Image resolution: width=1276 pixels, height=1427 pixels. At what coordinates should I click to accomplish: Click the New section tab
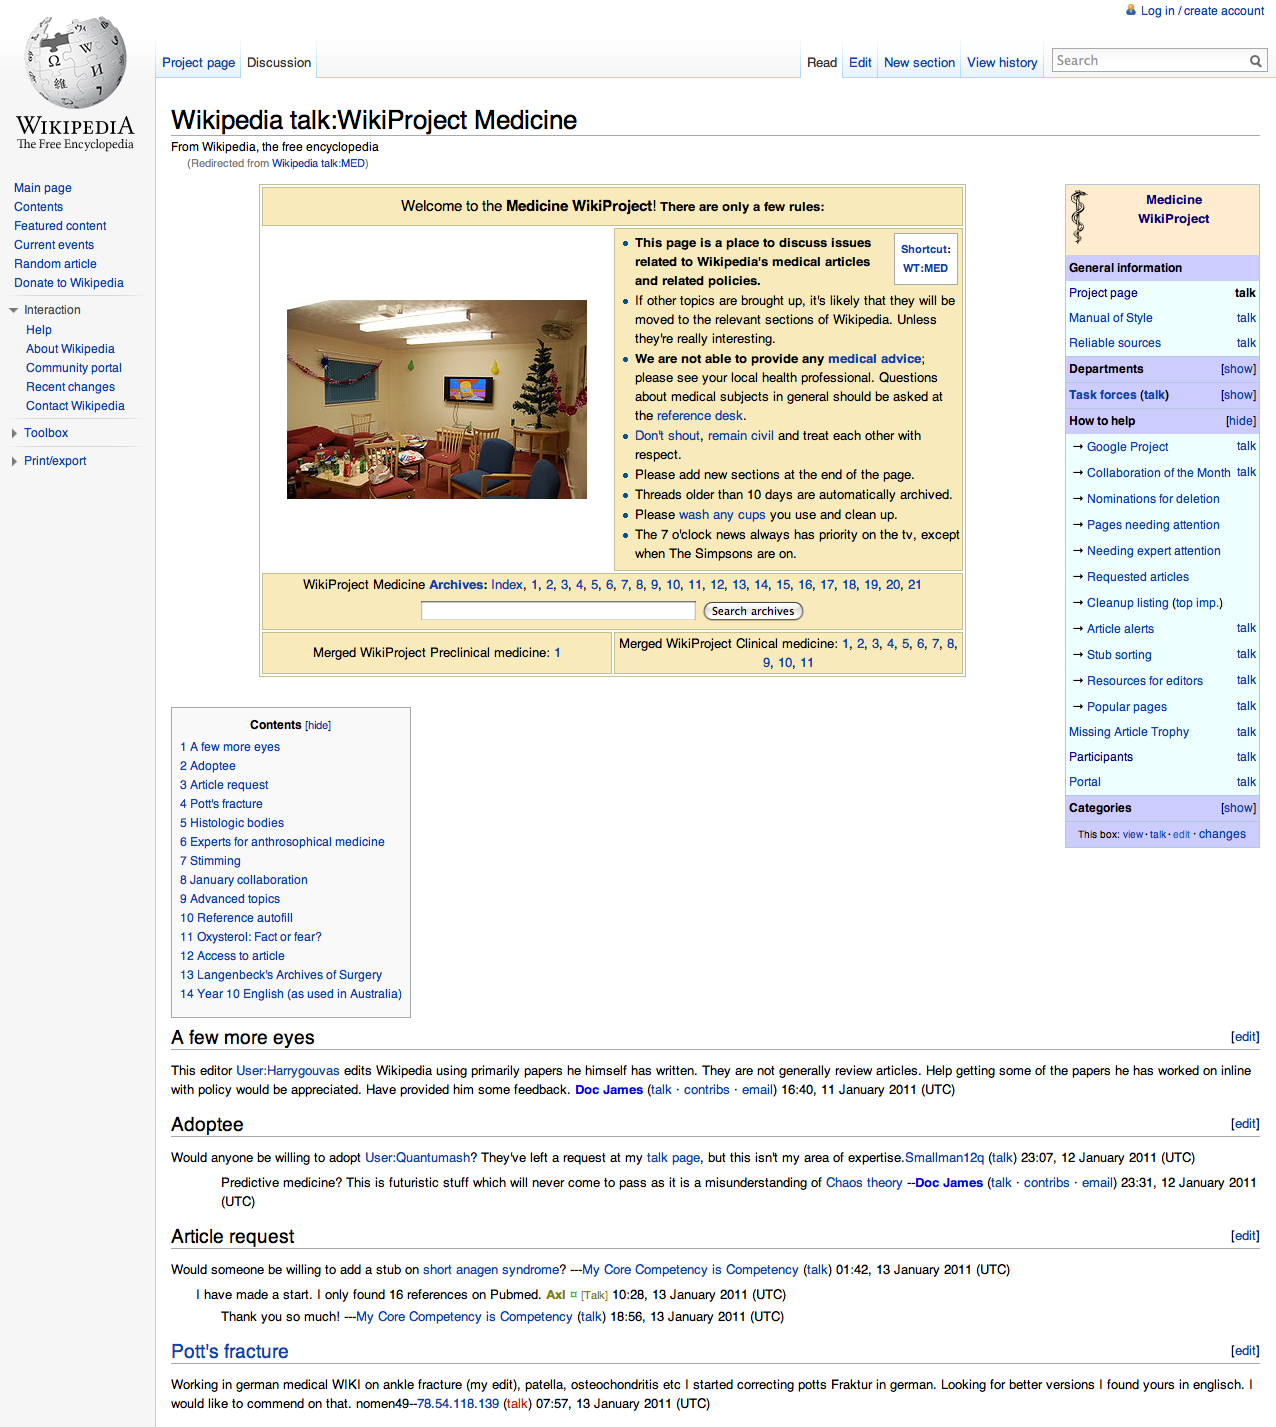coord(919,62)
